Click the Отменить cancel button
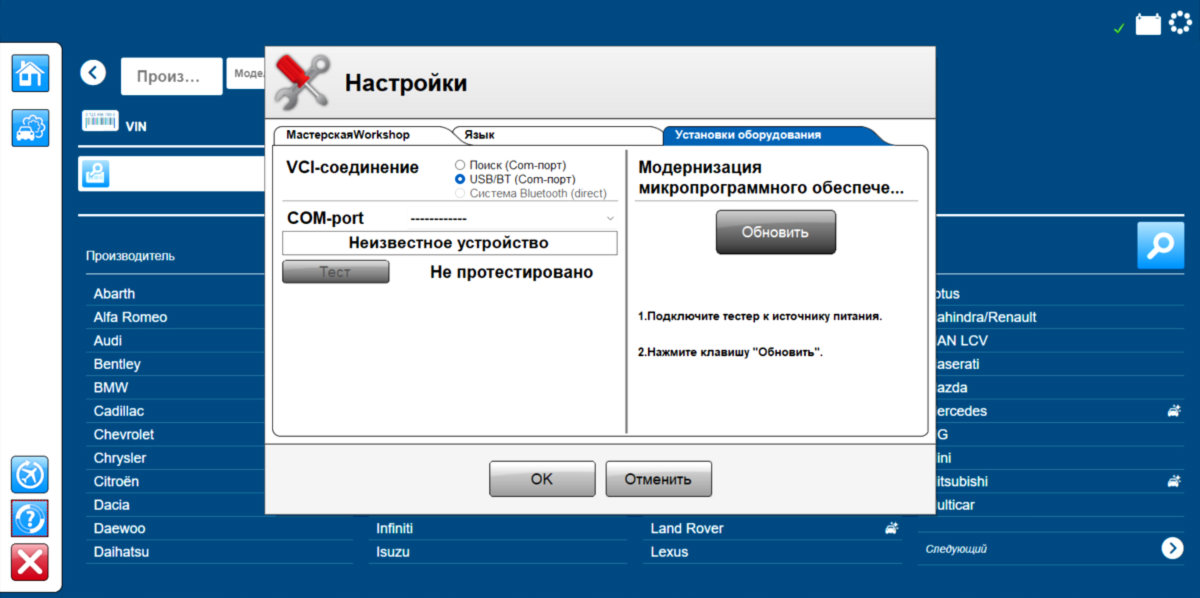Screen dimensions: 1200x598 tap(658, 479)
